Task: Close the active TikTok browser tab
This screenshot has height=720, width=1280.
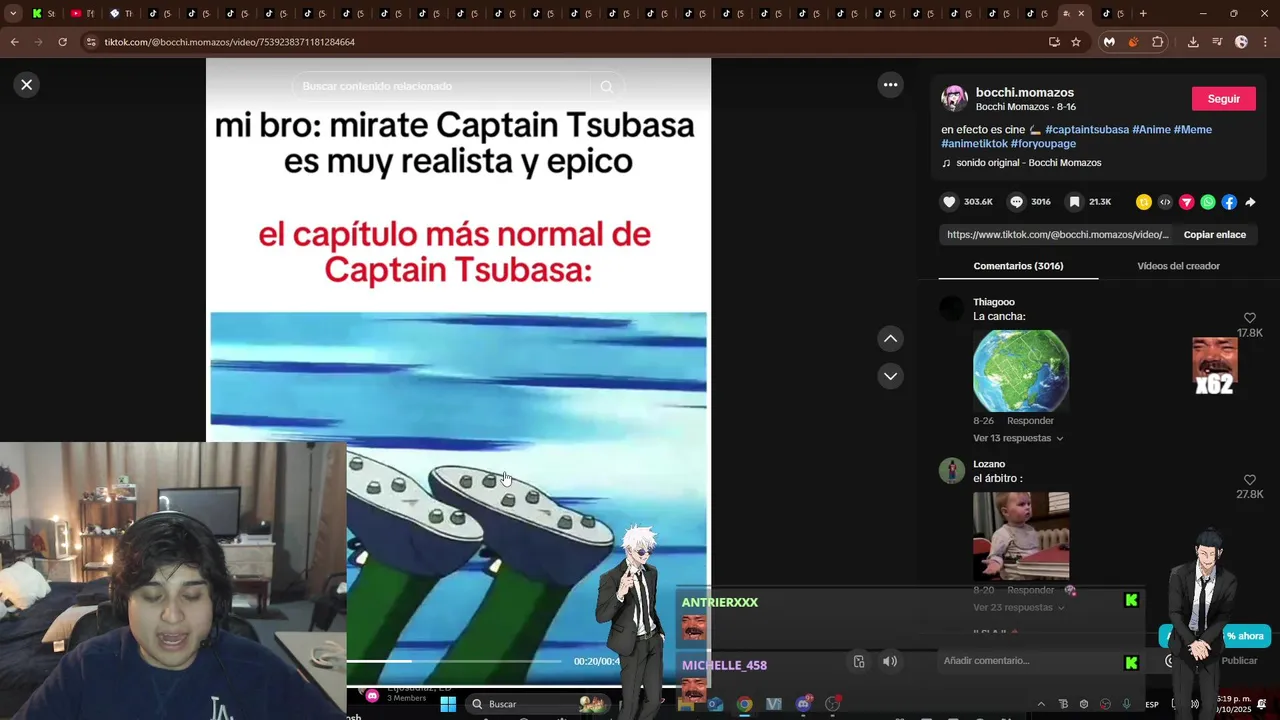Action: pyautogui.click(x=1080, y=14)
